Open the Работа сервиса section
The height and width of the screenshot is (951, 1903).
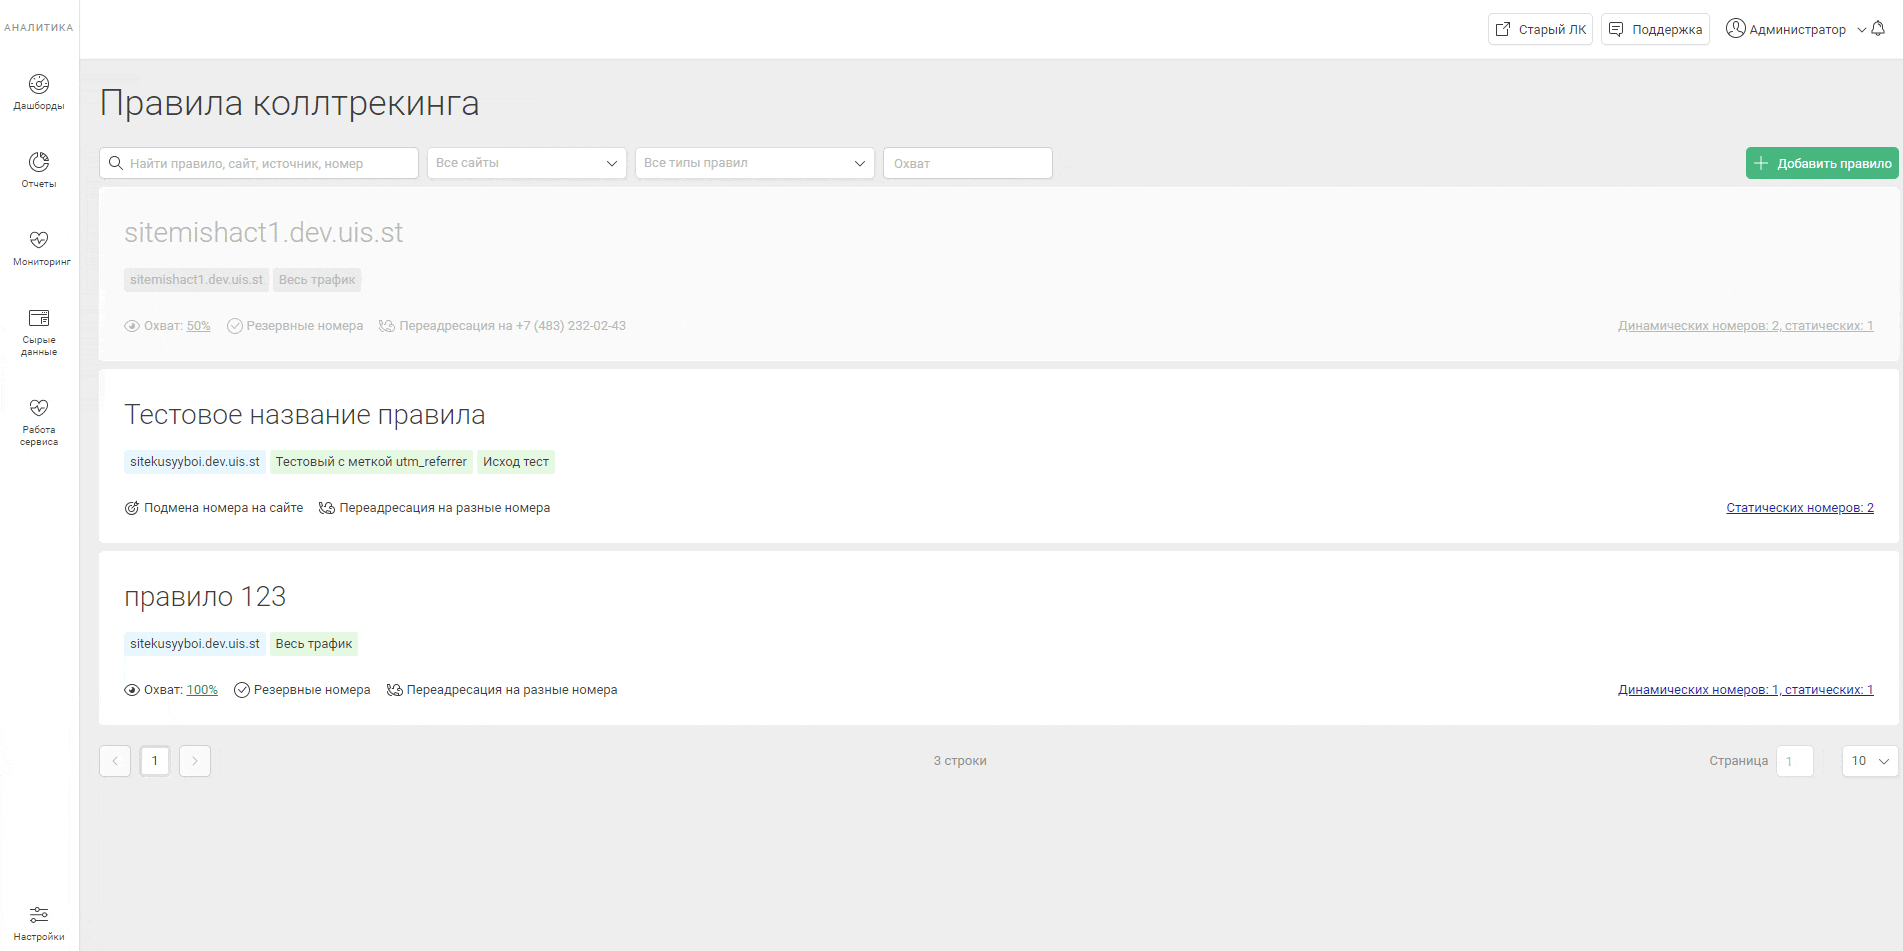click(39, 422)
